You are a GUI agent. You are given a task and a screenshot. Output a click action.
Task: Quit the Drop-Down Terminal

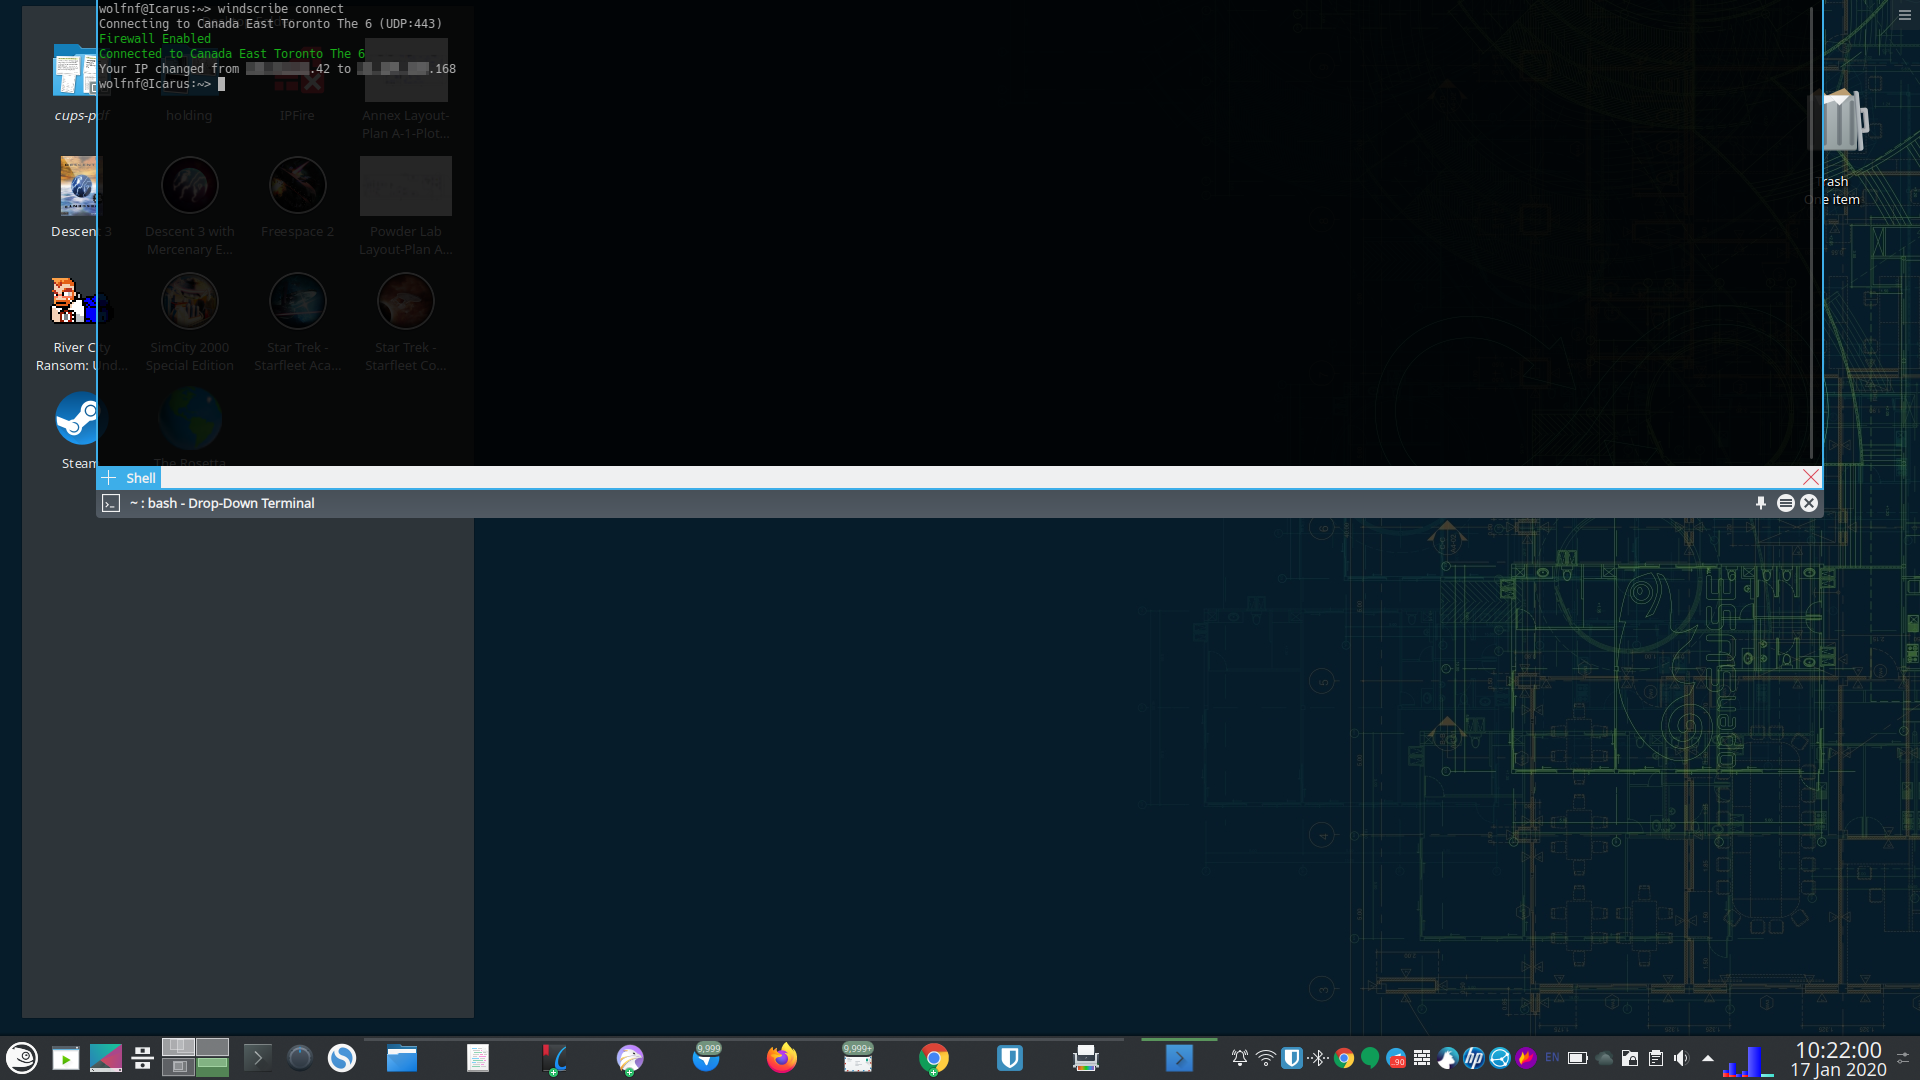[x=1809, y=503]
